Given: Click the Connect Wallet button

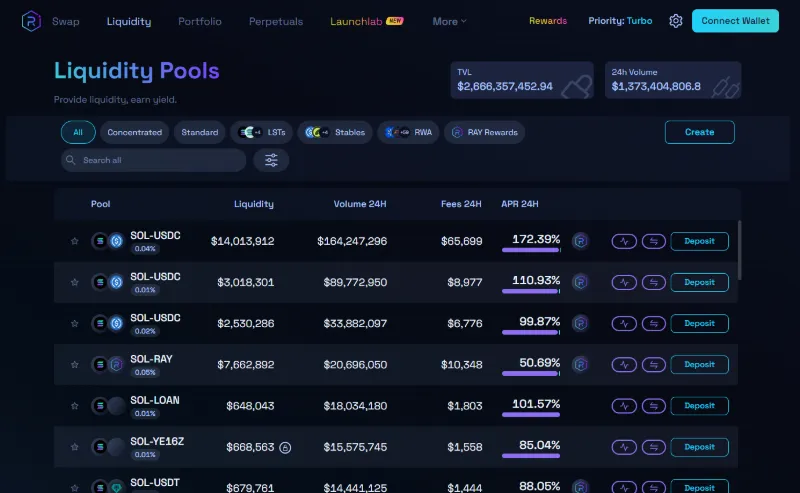Looking at the screenshot, I should 735,21.
